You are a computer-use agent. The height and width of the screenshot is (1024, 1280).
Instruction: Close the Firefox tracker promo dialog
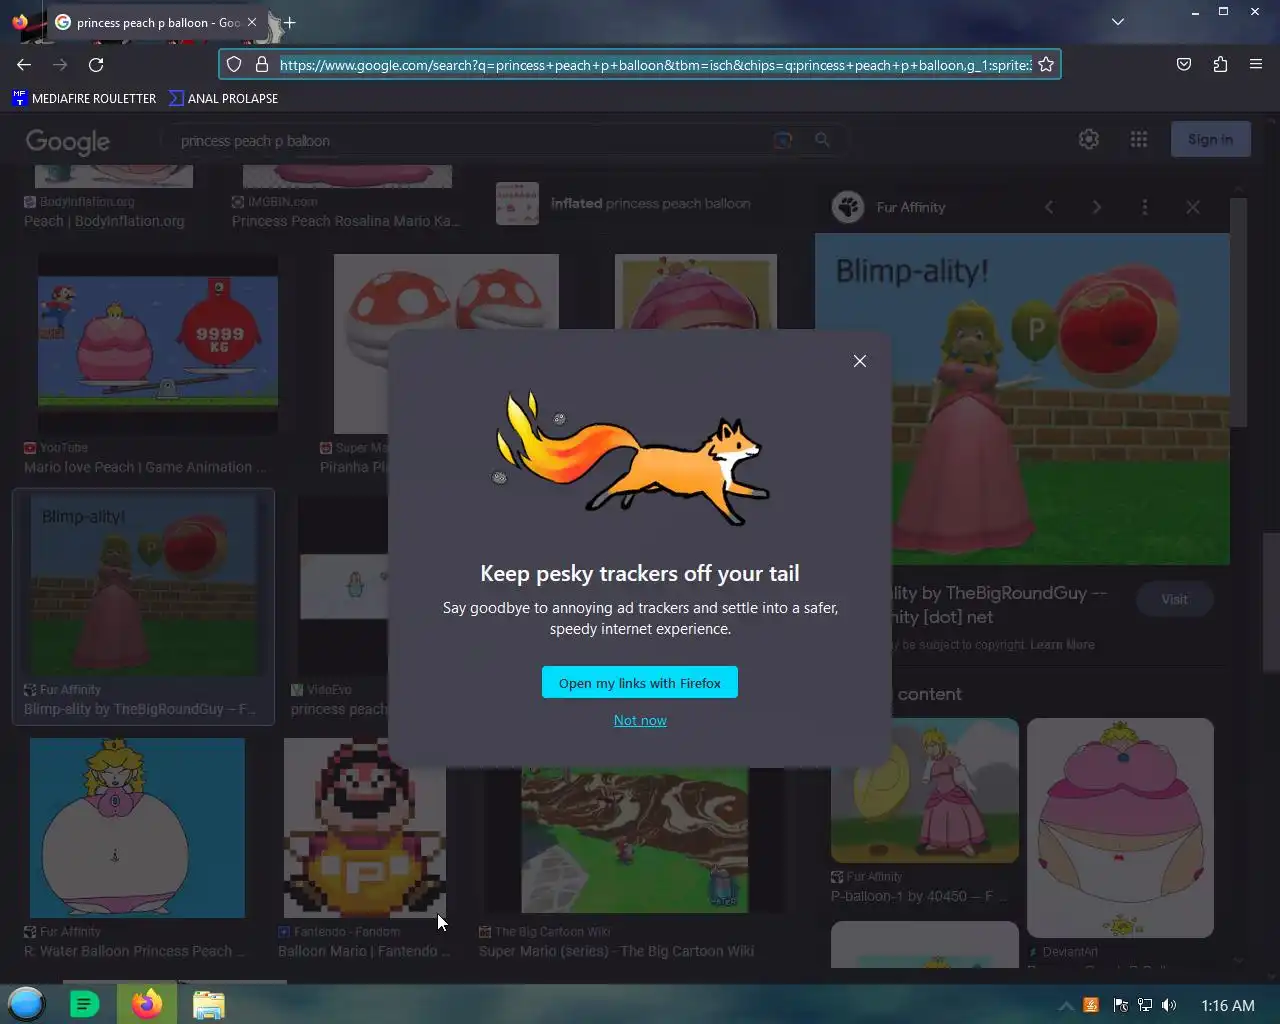(860, 361)
